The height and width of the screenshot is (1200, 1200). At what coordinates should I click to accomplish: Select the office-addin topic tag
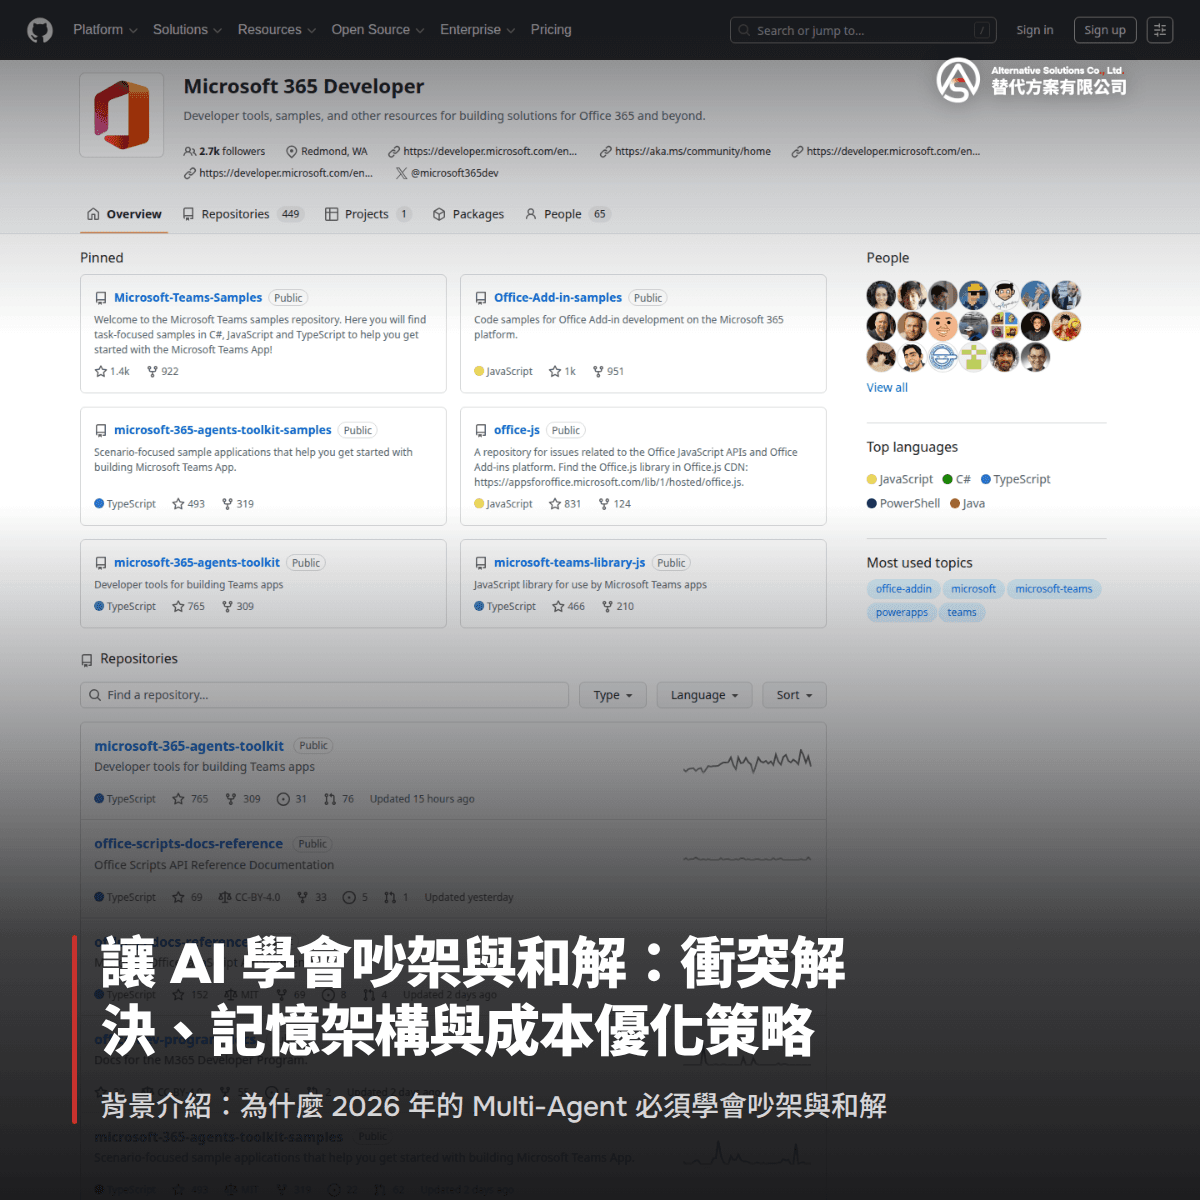(x=904, y=589)
